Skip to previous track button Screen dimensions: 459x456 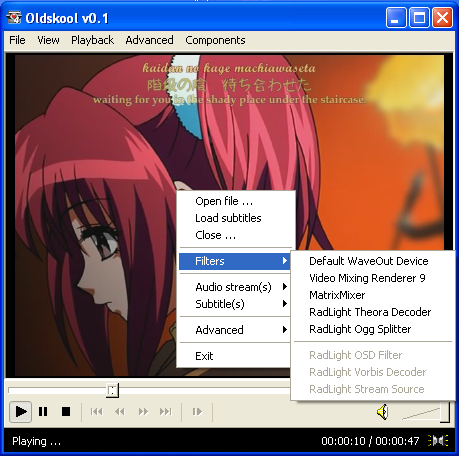click(x=97, y=412)
